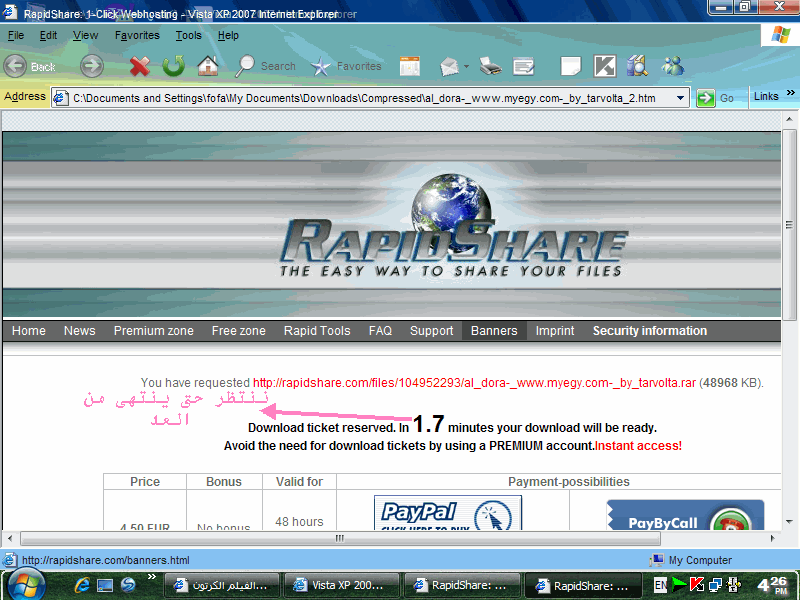The image size is (800, 600).
Task: Open the Free zone nav link
Action: click(x=239, y=331)
